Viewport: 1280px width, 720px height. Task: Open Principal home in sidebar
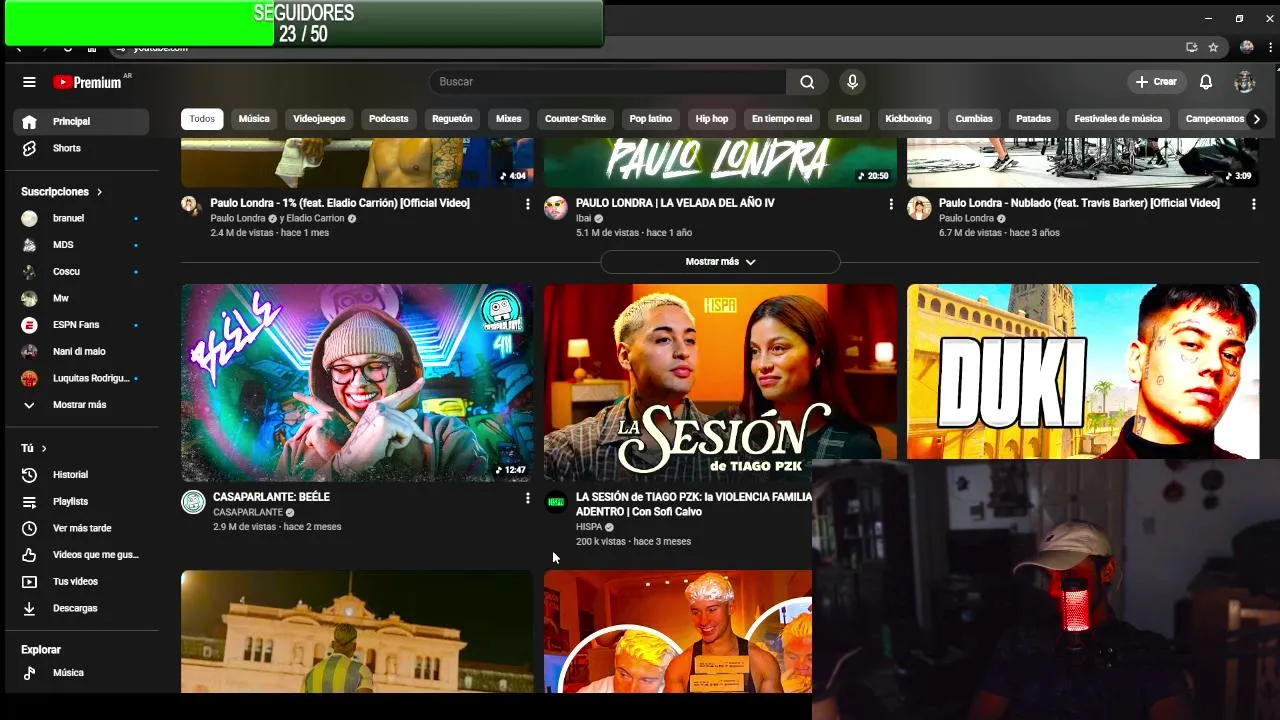click(81, 121)
